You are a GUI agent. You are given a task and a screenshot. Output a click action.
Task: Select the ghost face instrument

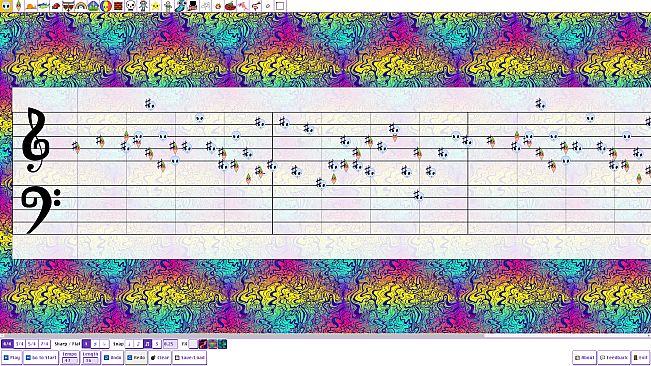tap(6, 6)
